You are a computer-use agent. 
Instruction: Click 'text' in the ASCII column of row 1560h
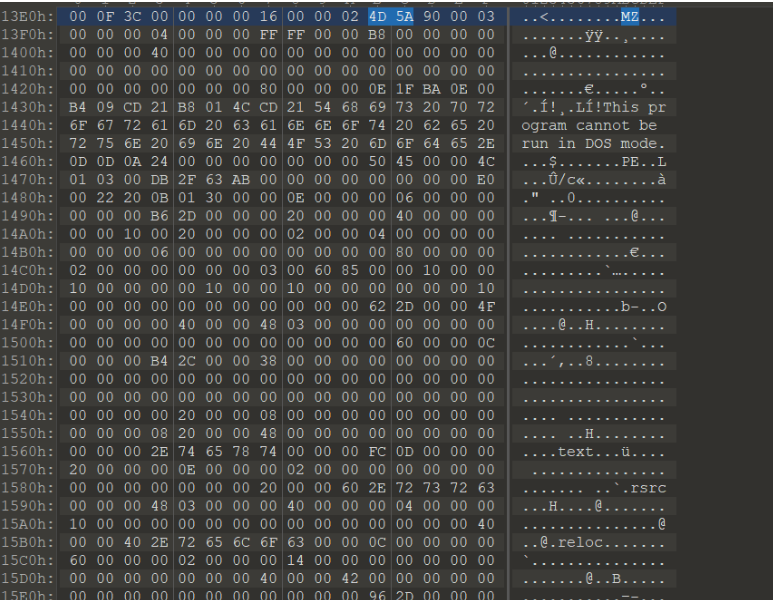coord(575,452)
